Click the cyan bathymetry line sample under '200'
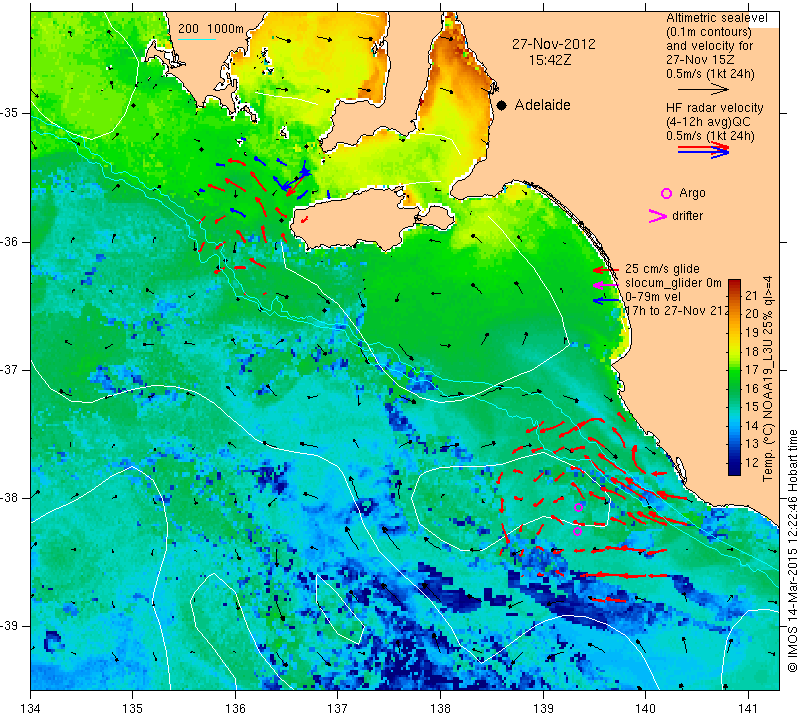Viewport: 800px width, 720px height. point(196,39)
